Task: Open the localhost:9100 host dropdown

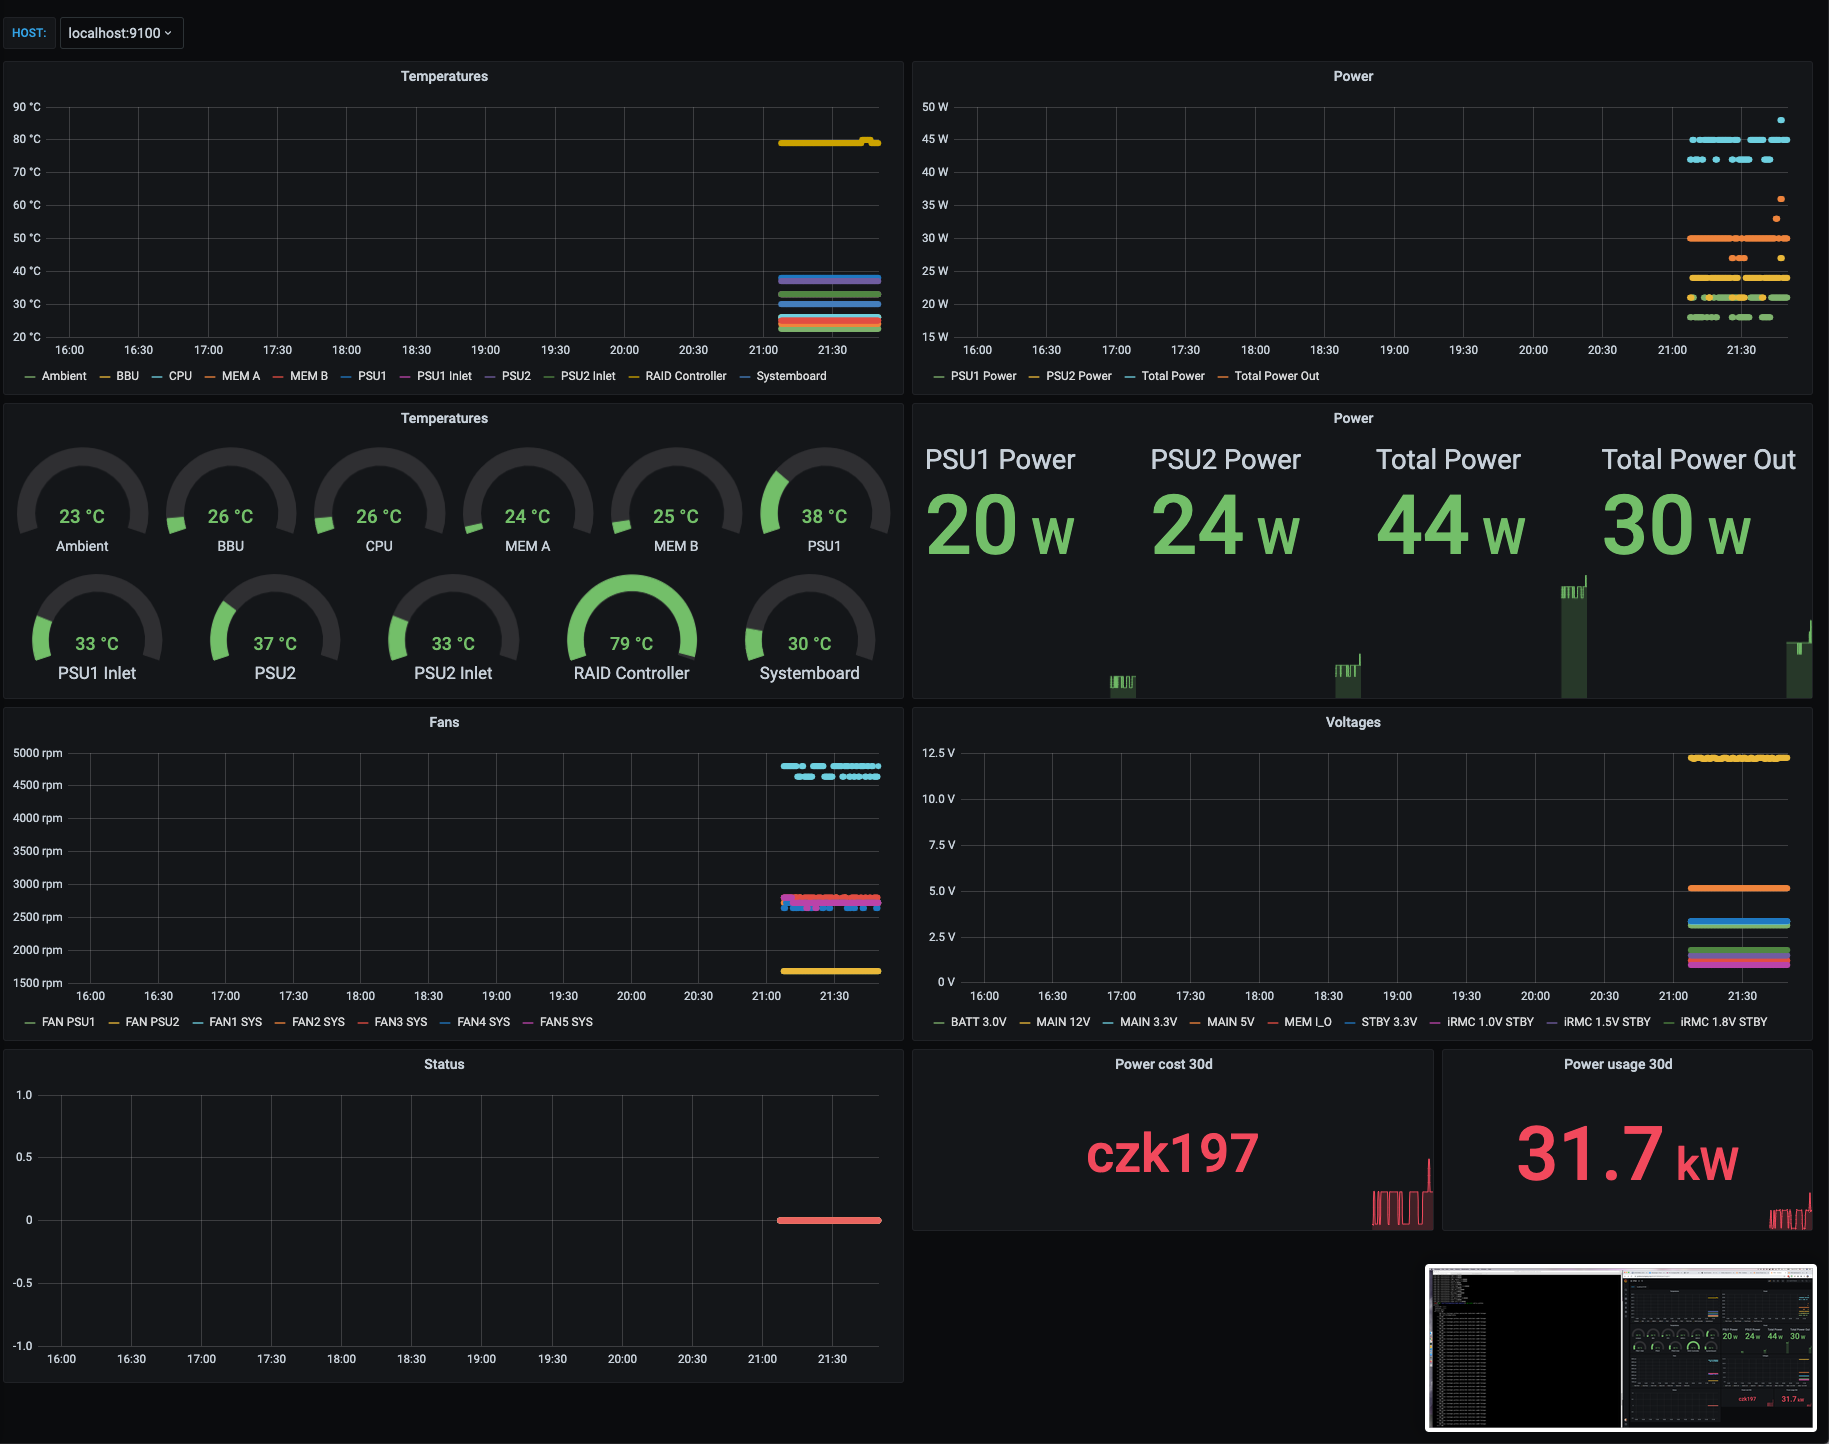Action: pyautogui.click(x=121, y=33)
